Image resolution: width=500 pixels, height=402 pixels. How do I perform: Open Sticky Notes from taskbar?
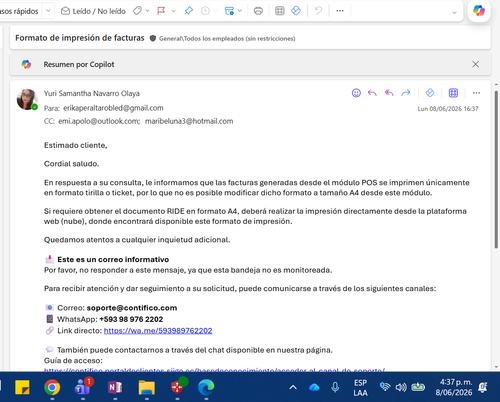[22, 387]
